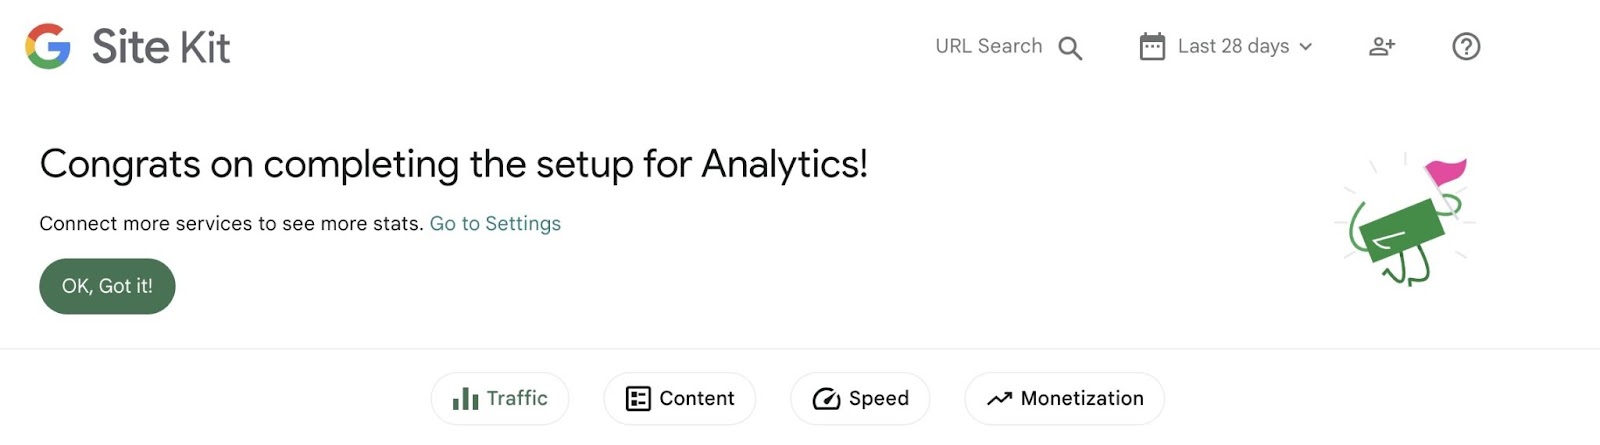Screen dimensions: 1600x445
Task: Expand the Last 28 days dropdown
Action: 1233,46
